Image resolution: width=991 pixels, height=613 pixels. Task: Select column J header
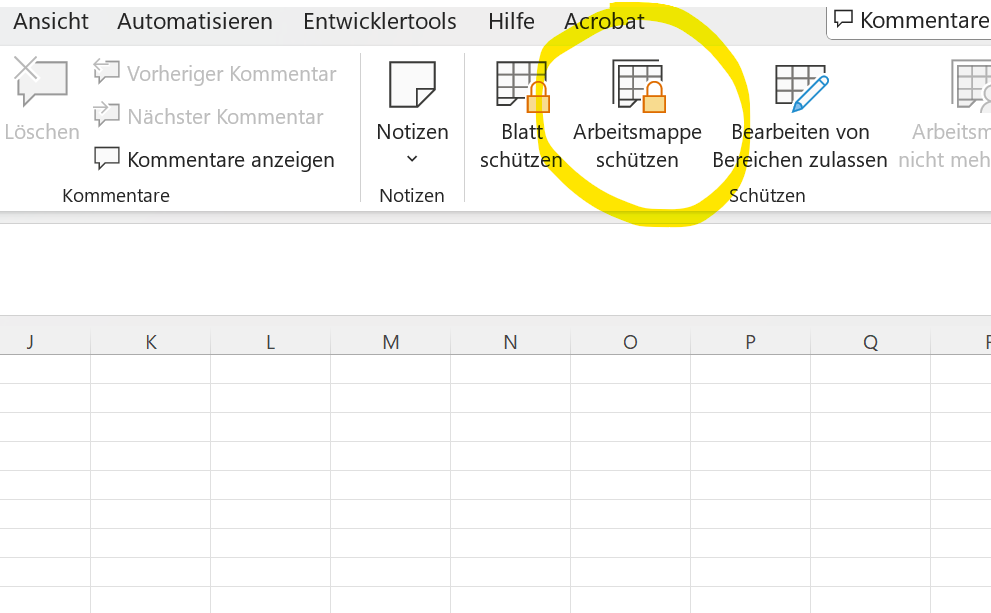pos(45,342)
